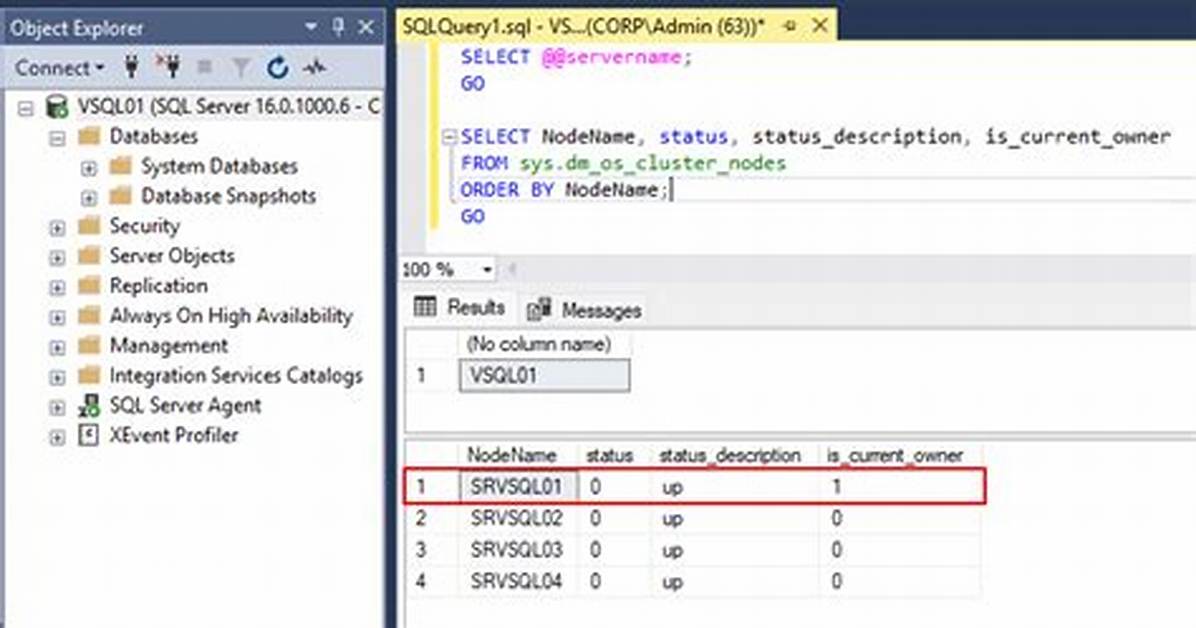Switch to the SQLQuery1.sql tab

point(583,27)
